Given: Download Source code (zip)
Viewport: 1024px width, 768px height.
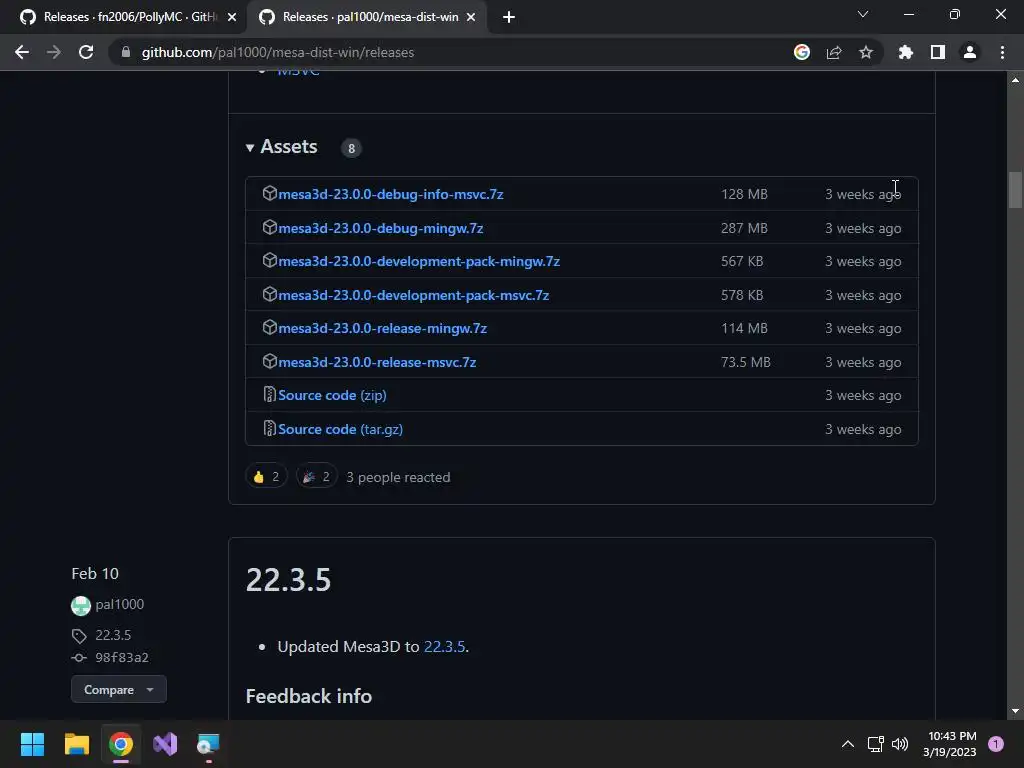Looking at the screenshot, I should pos(332,395).
